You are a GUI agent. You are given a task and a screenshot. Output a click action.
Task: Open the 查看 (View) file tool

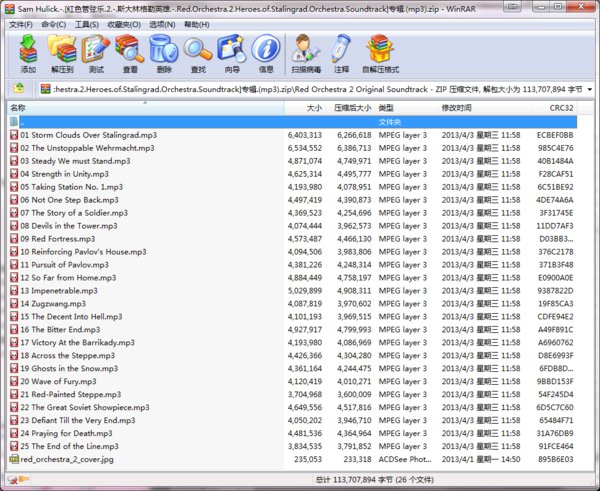point(130,53)
